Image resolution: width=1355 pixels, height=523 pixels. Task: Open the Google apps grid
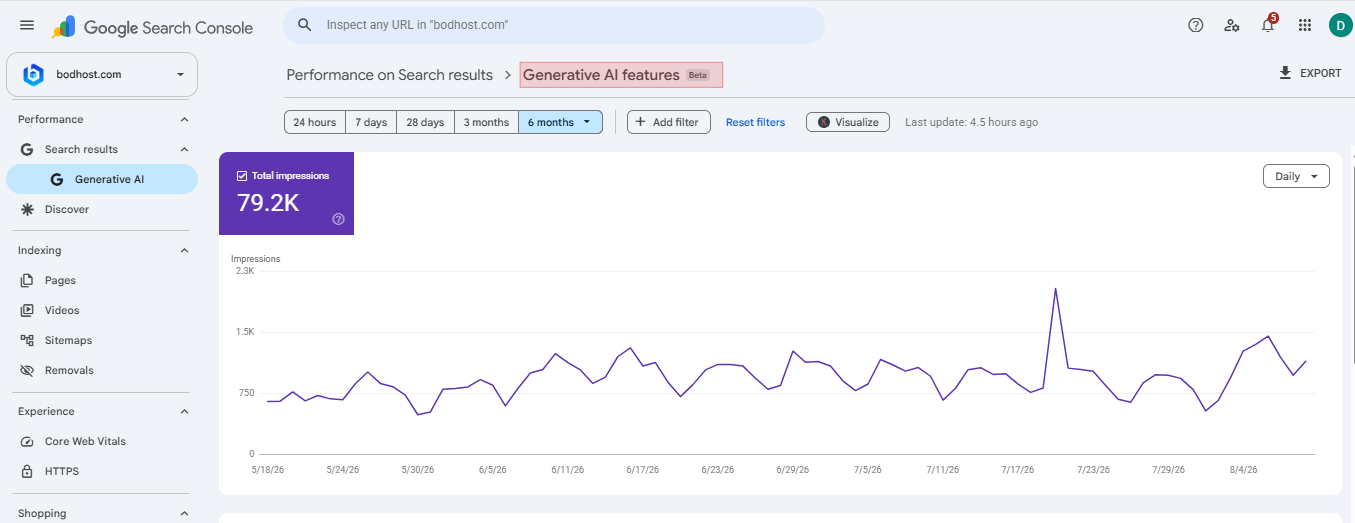click(1304, 25)
